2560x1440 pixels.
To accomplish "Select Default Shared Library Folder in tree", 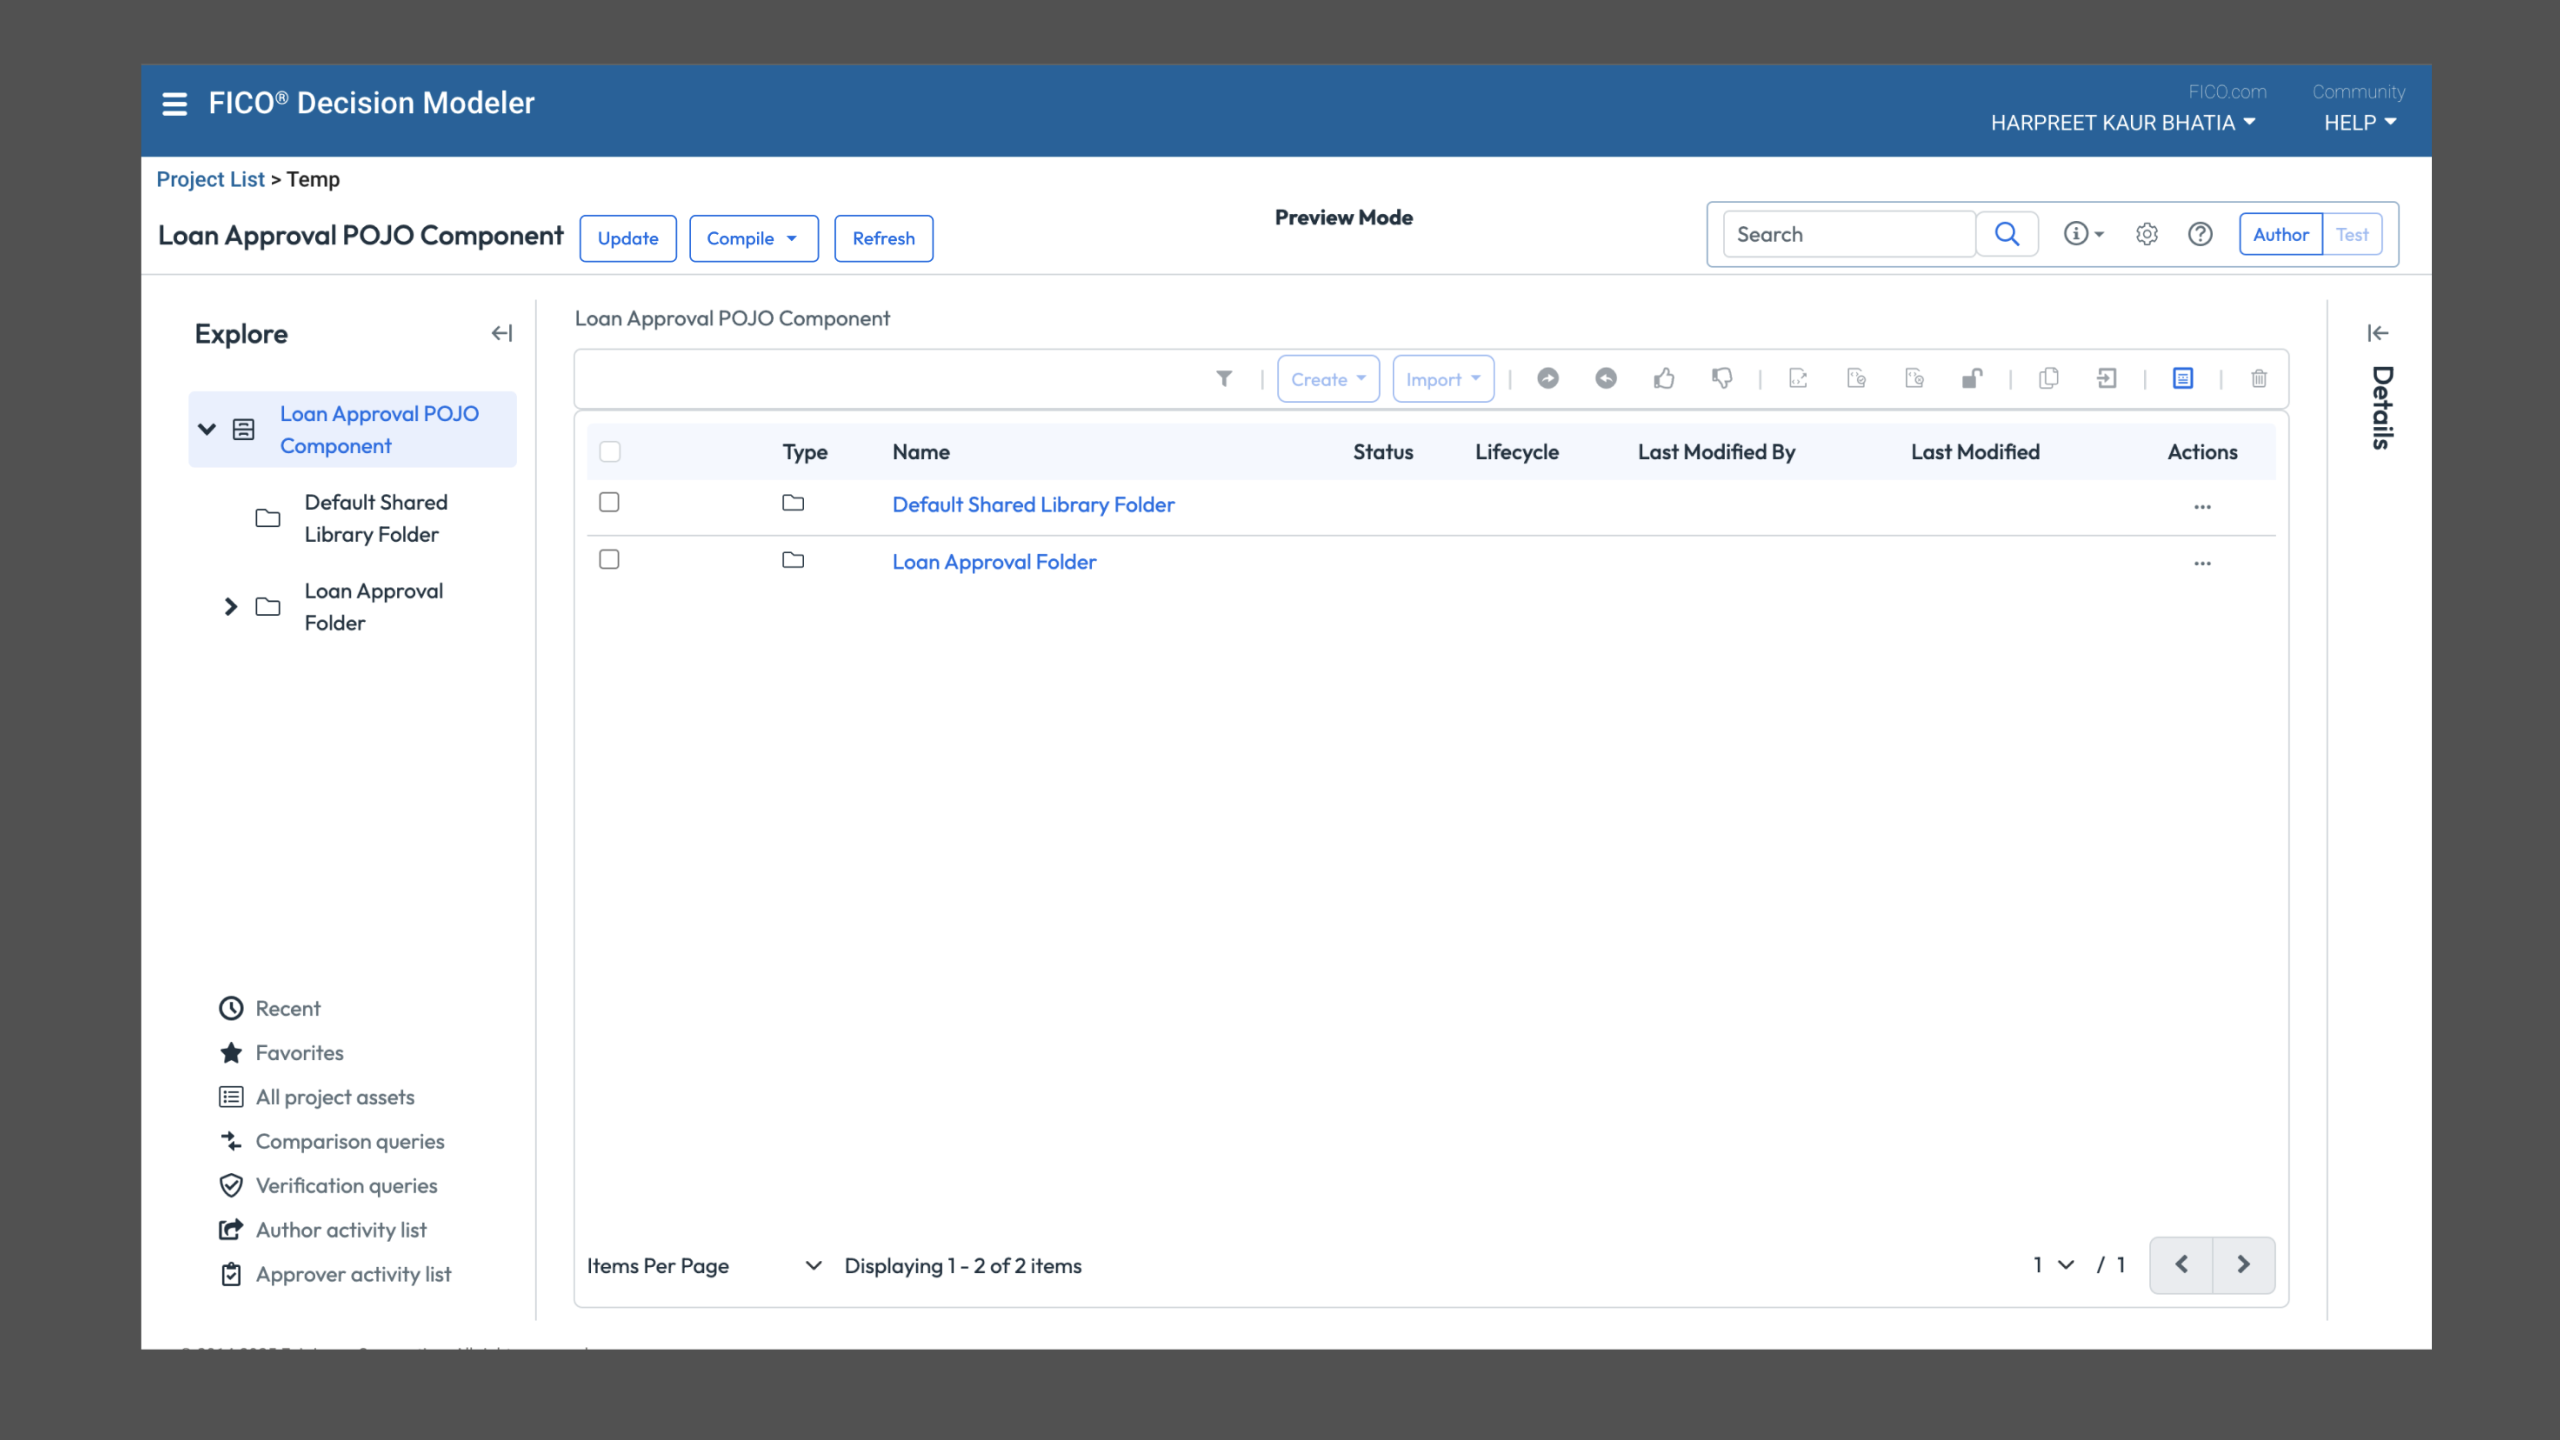I will (x=376, y=518).
